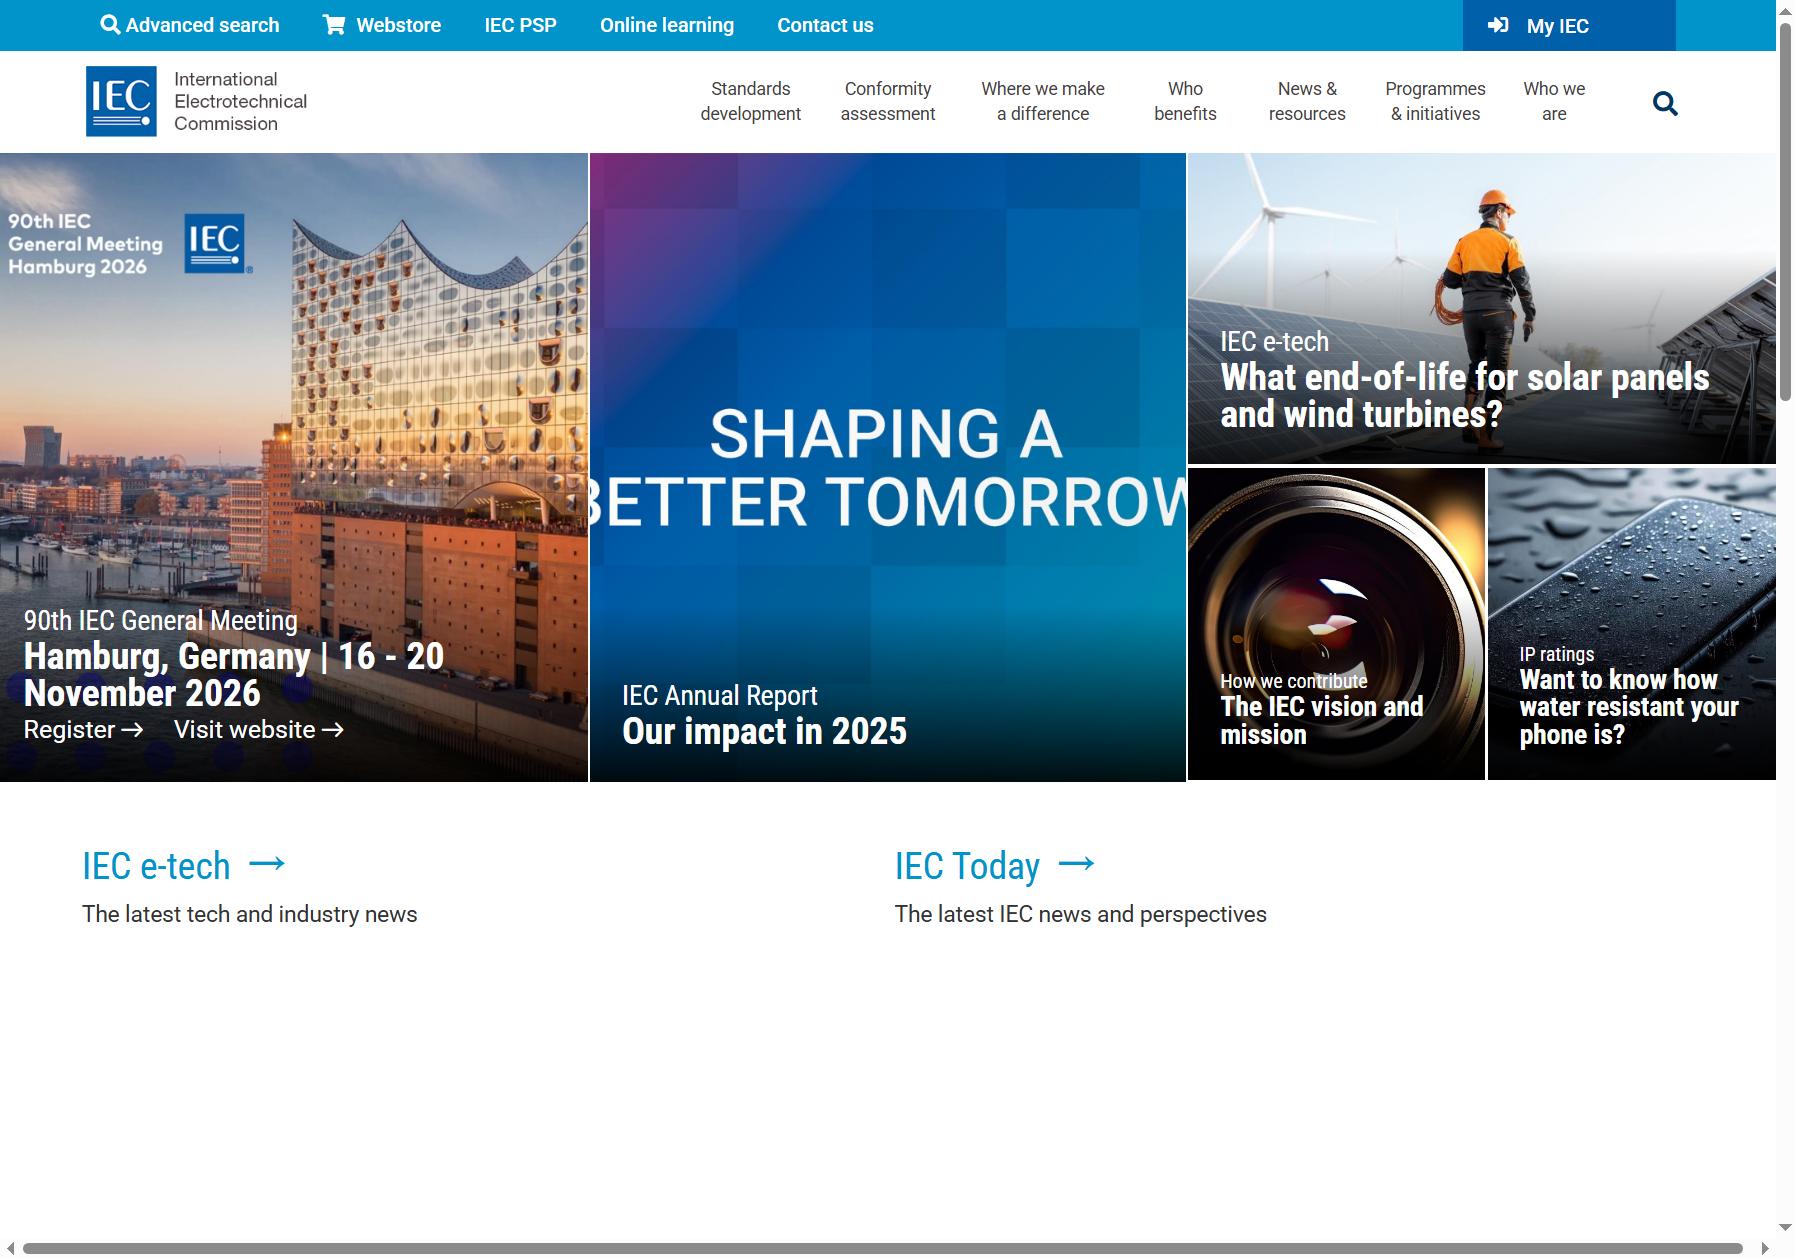Viewport: 1795px width, 1258px height.
Task: Click the Webstore shopping cart icon
Action: click(x=333, y=25)
